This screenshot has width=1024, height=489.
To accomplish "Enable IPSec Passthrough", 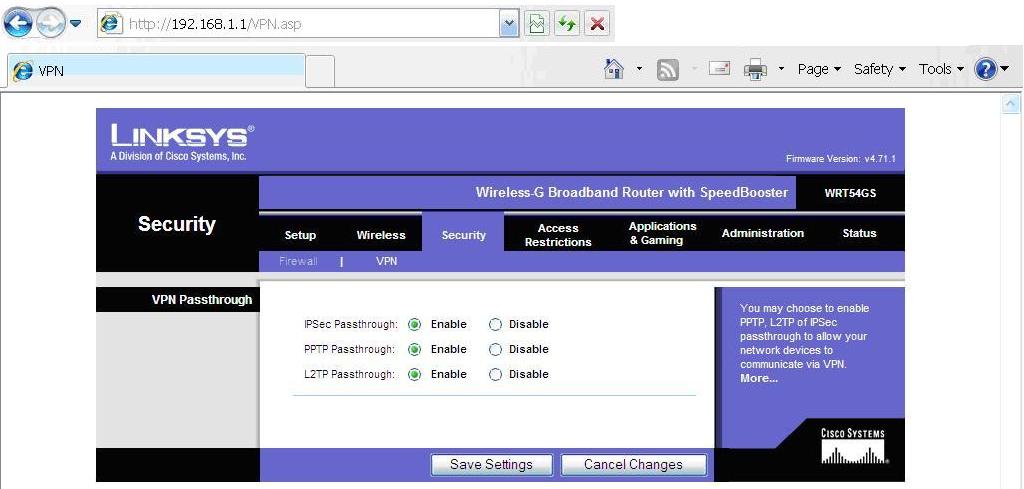I will [x=414, y=324].
